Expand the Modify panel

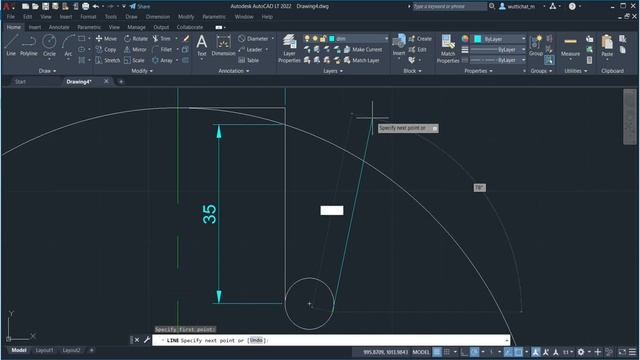click(142, 71)
